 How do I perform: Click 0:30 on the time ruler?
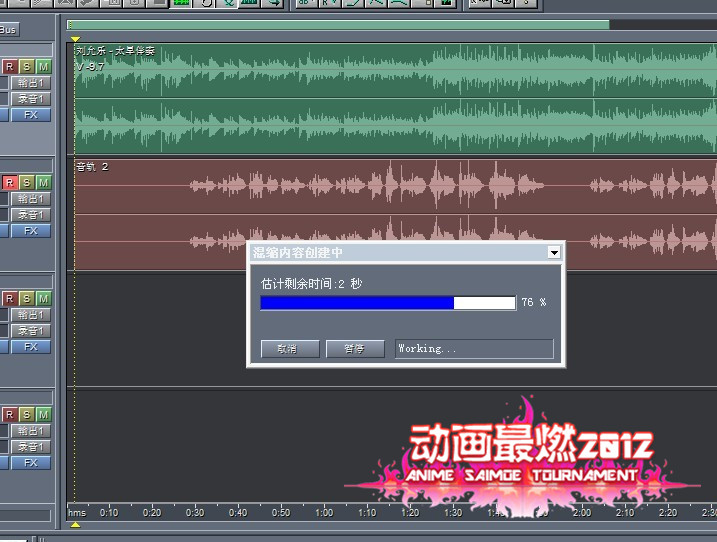click(x=195, y=513)
